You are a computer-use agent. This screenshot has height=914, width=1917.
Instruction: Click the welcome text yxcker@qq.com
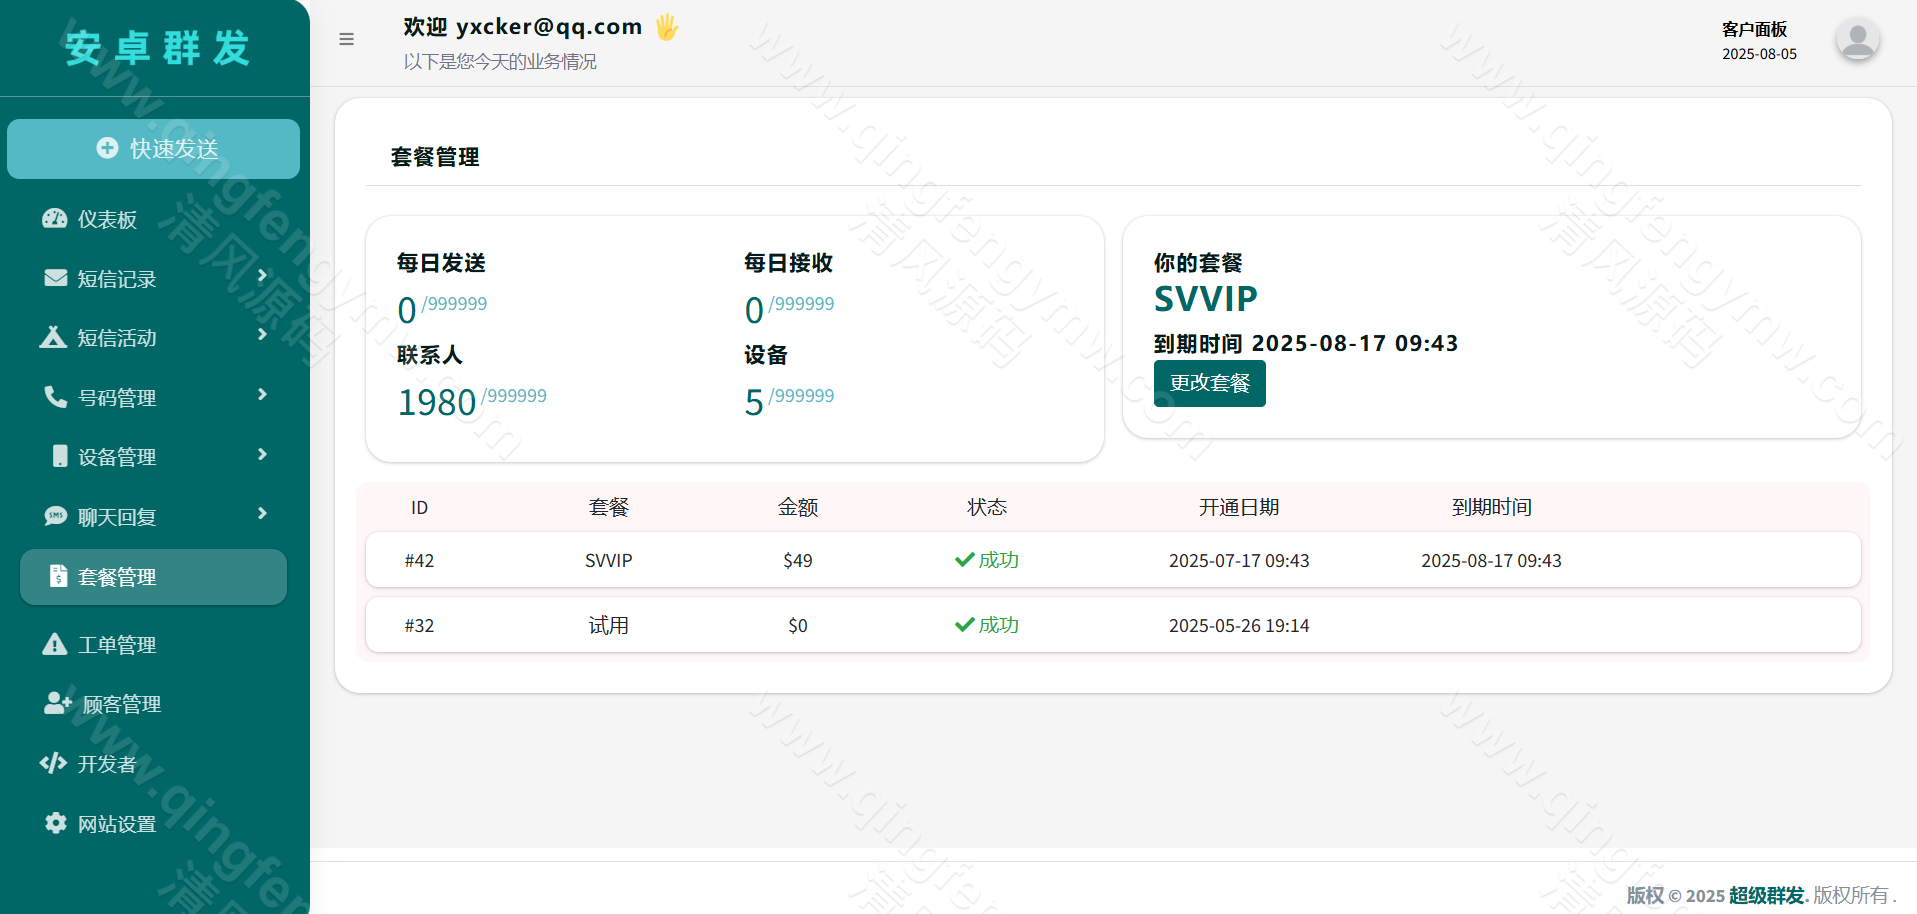coord(549,27)
